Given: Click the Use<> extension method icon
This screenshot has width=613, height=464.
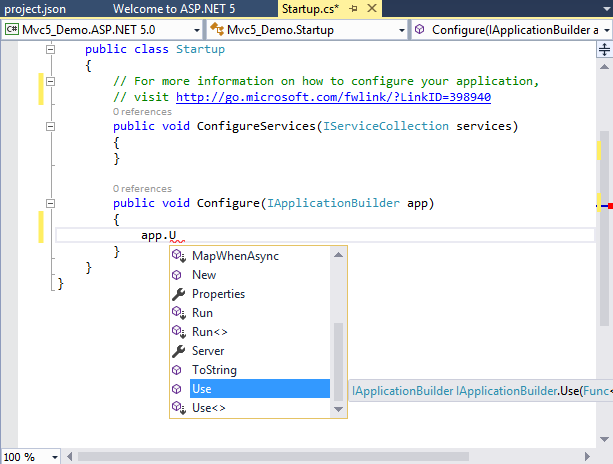Looking at the screenshot, I should pyautogui.click(x=179, y=408).
